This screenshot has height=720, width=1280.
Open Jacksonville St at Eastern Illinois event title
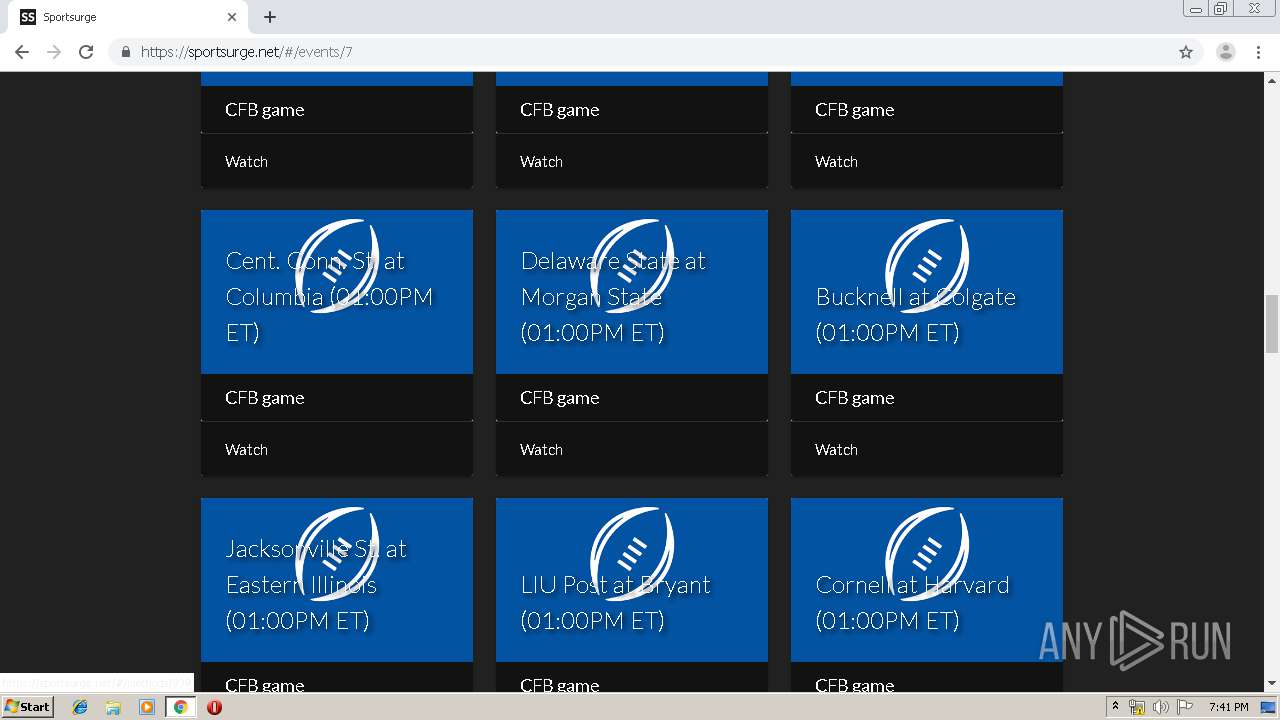point(317,585)
